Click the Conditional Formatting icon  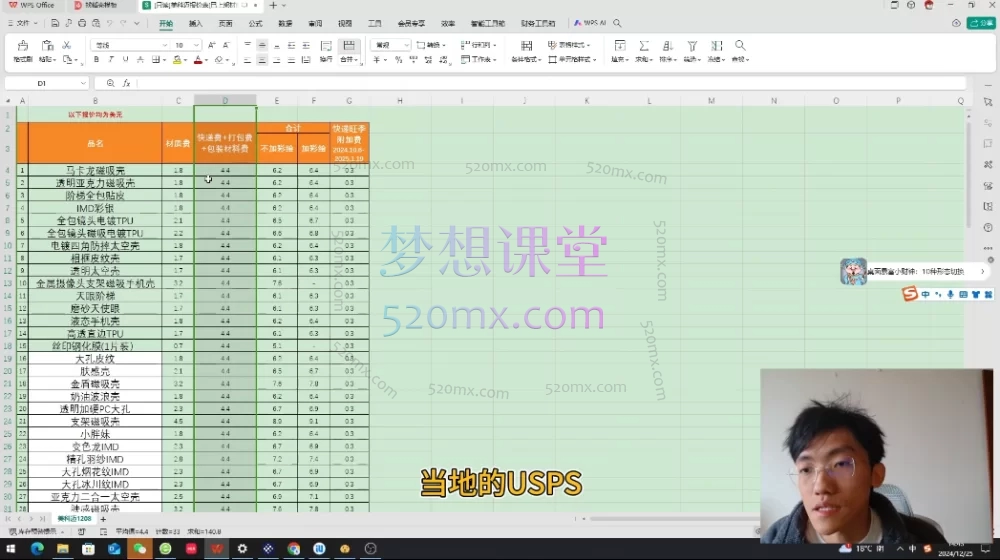tap(526, 46)
